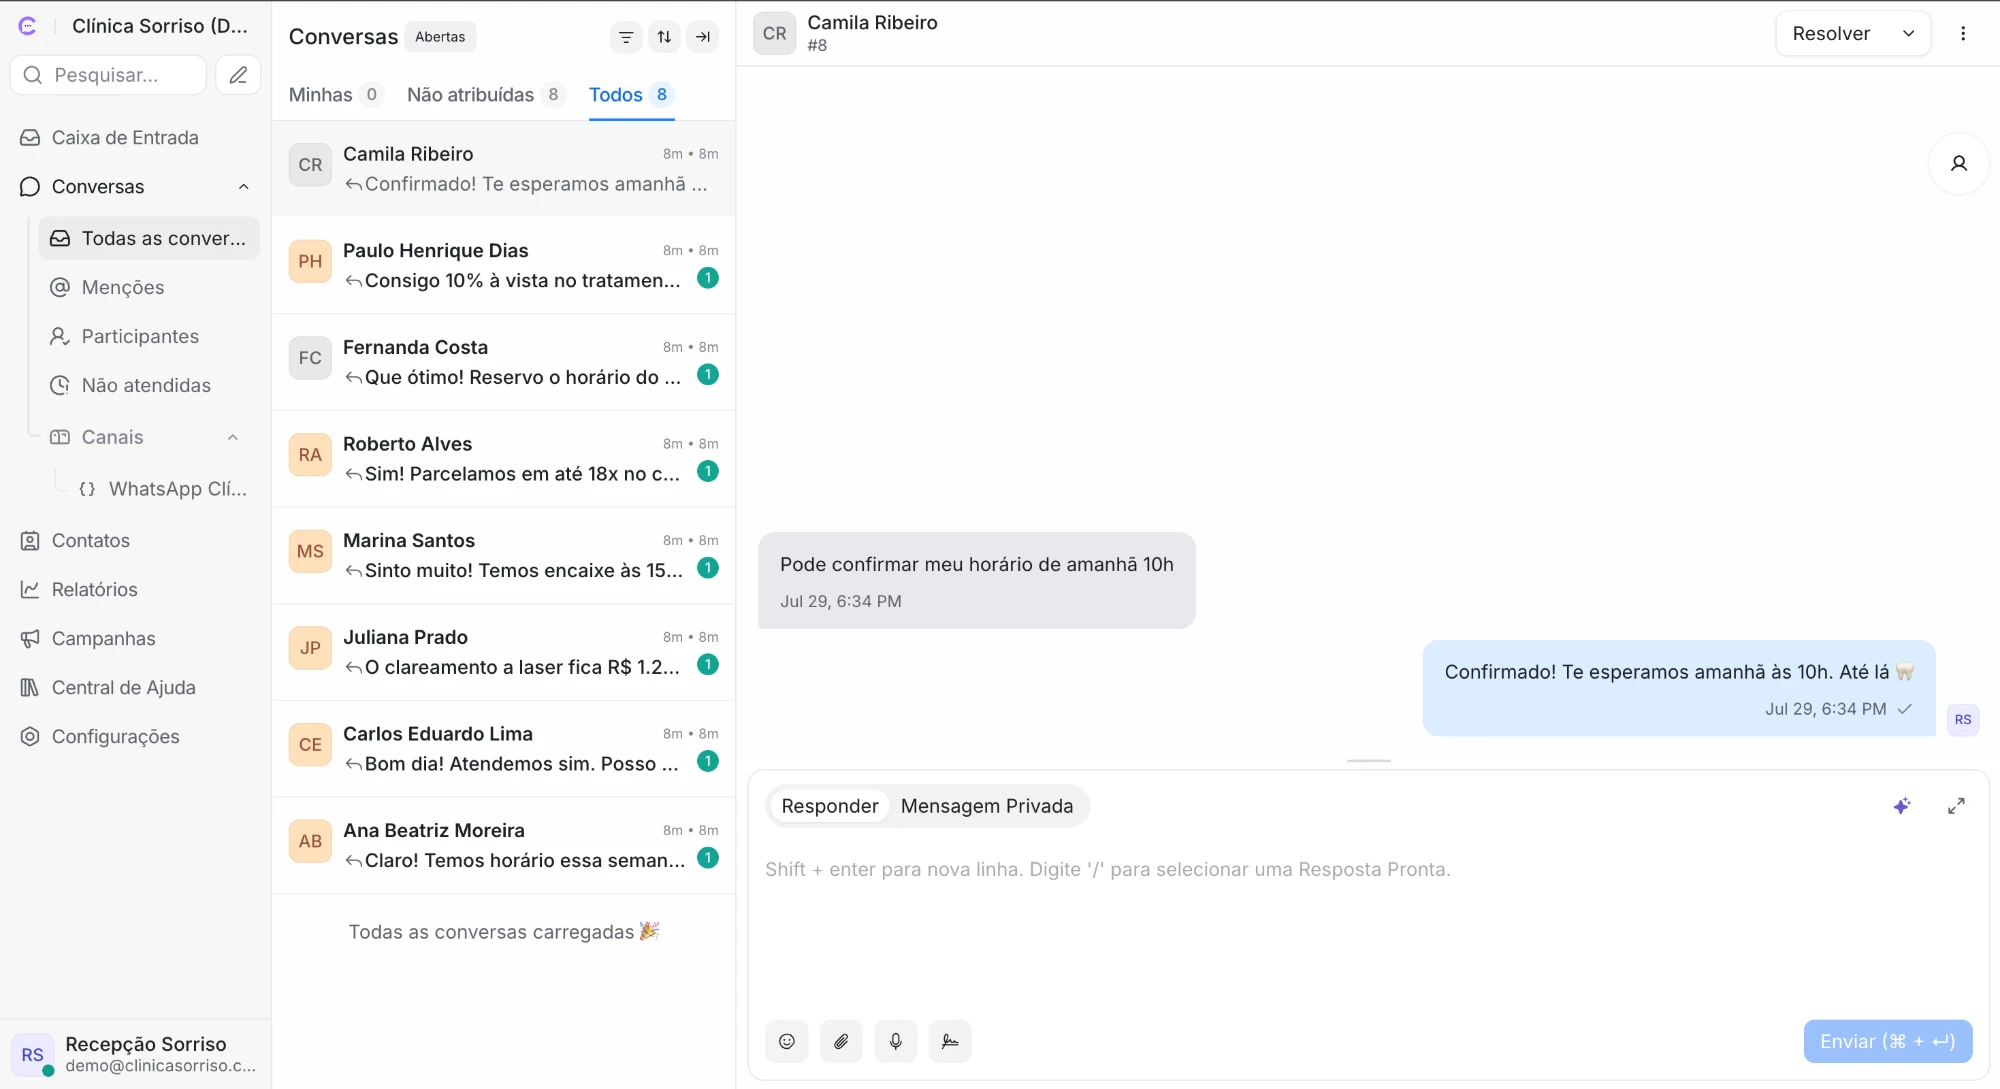Viewport: 2000px width, 1089px height.
Task: Open the Resolver dropdown arrow
Action: click(x=1908, y=34)
